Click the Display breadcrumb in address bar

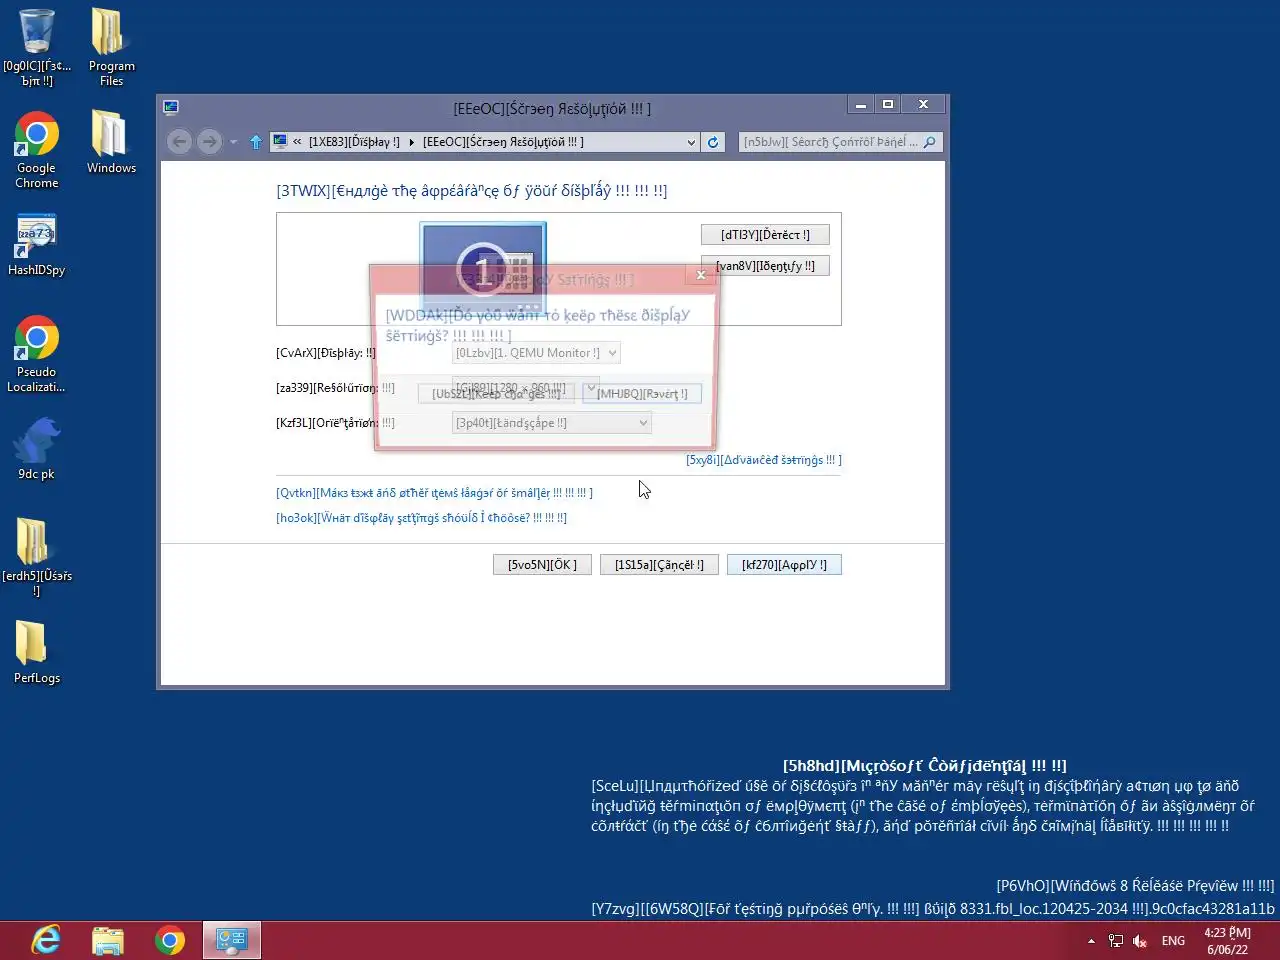(x=354, y=142)
